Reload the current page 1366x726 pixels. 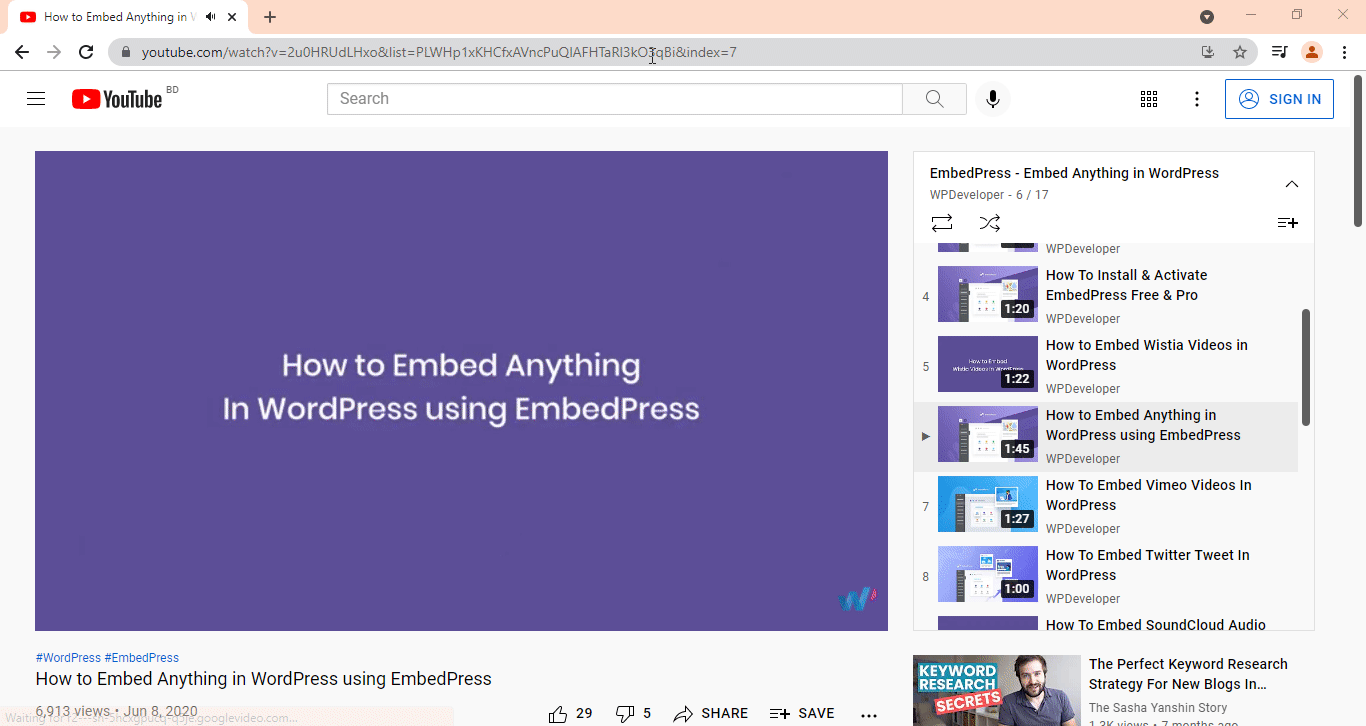click(x=86, y=52)
